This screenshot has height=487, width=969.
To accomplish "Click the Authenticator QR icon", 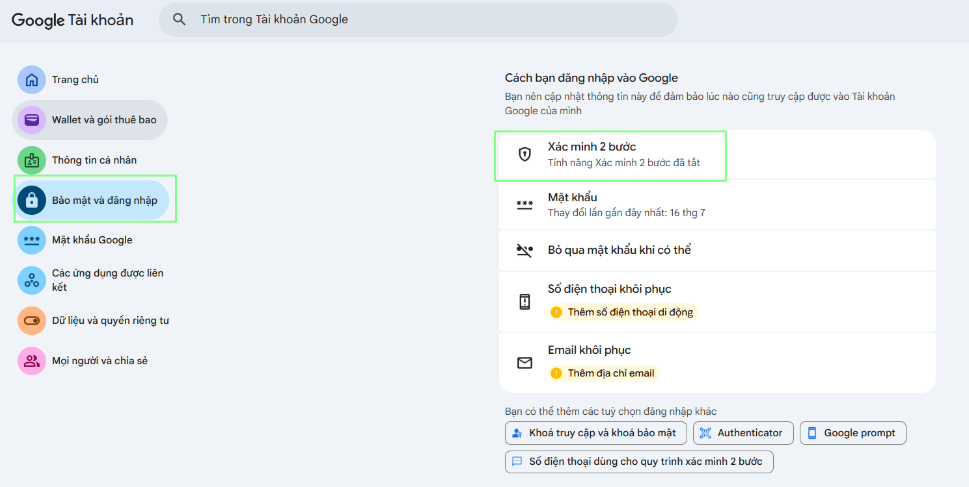I will (705, 433).
